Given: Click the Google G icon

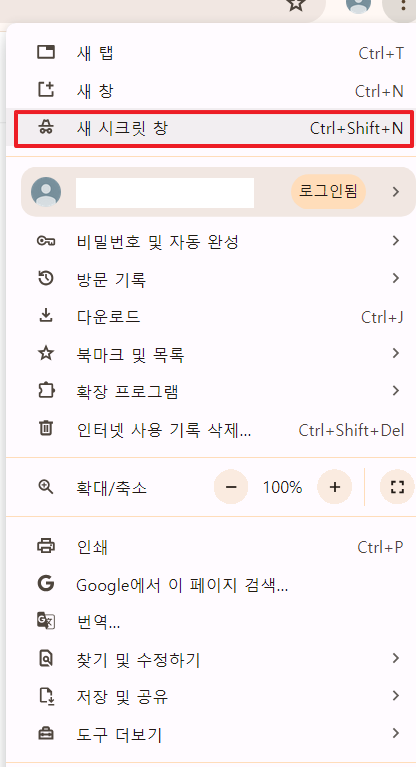Looking at the screenshot, I should 46,583.
